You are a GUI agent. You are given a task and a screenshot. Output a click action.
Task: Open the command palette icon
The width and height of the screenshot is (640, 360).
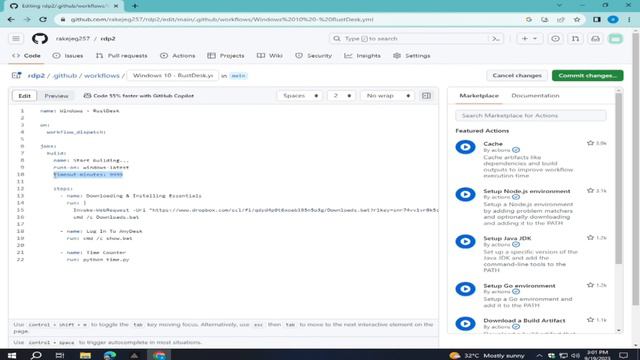coord(496,39)
